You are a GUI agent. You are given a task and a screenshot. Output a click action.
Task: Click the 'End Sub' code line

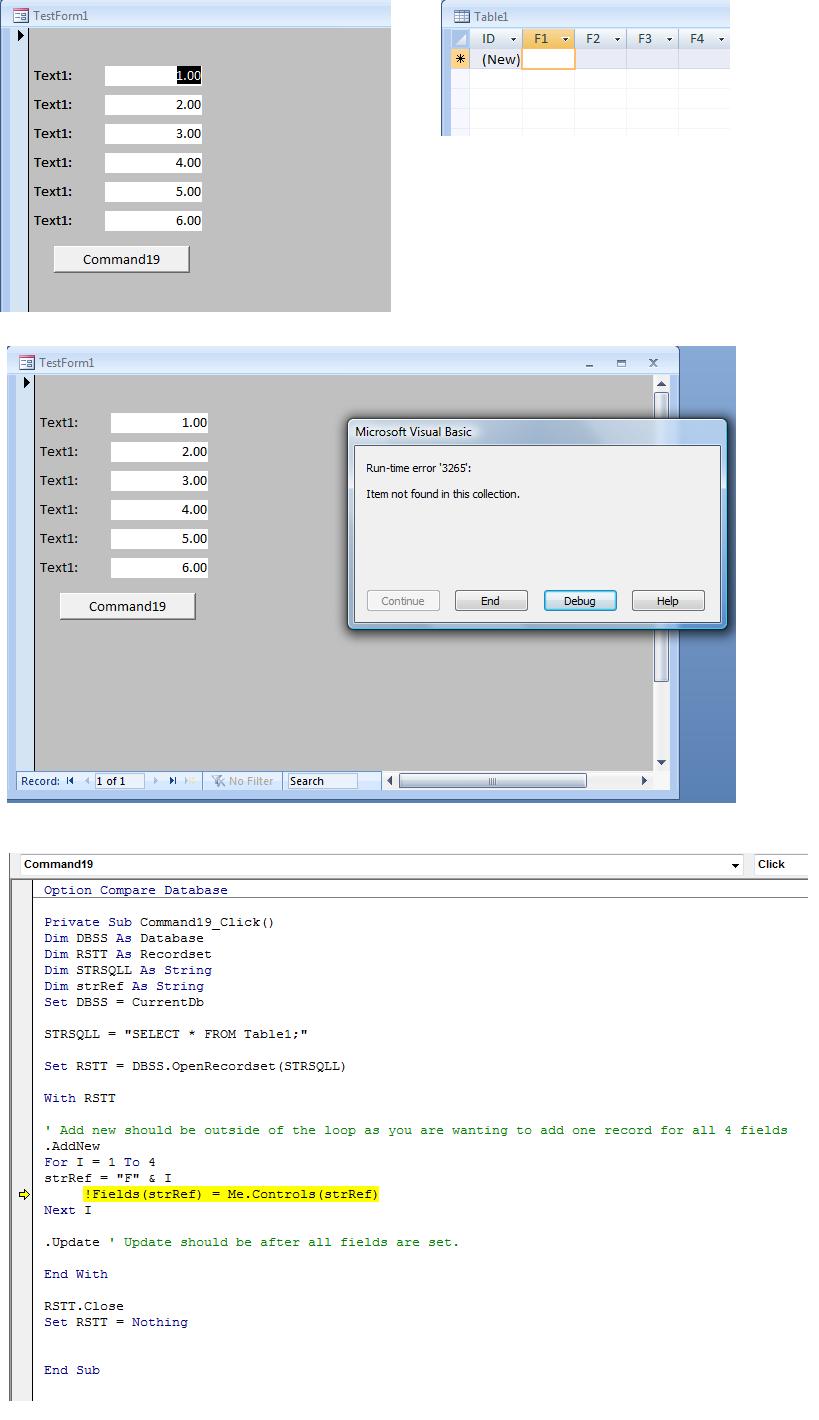click(x=72, y=1370)
